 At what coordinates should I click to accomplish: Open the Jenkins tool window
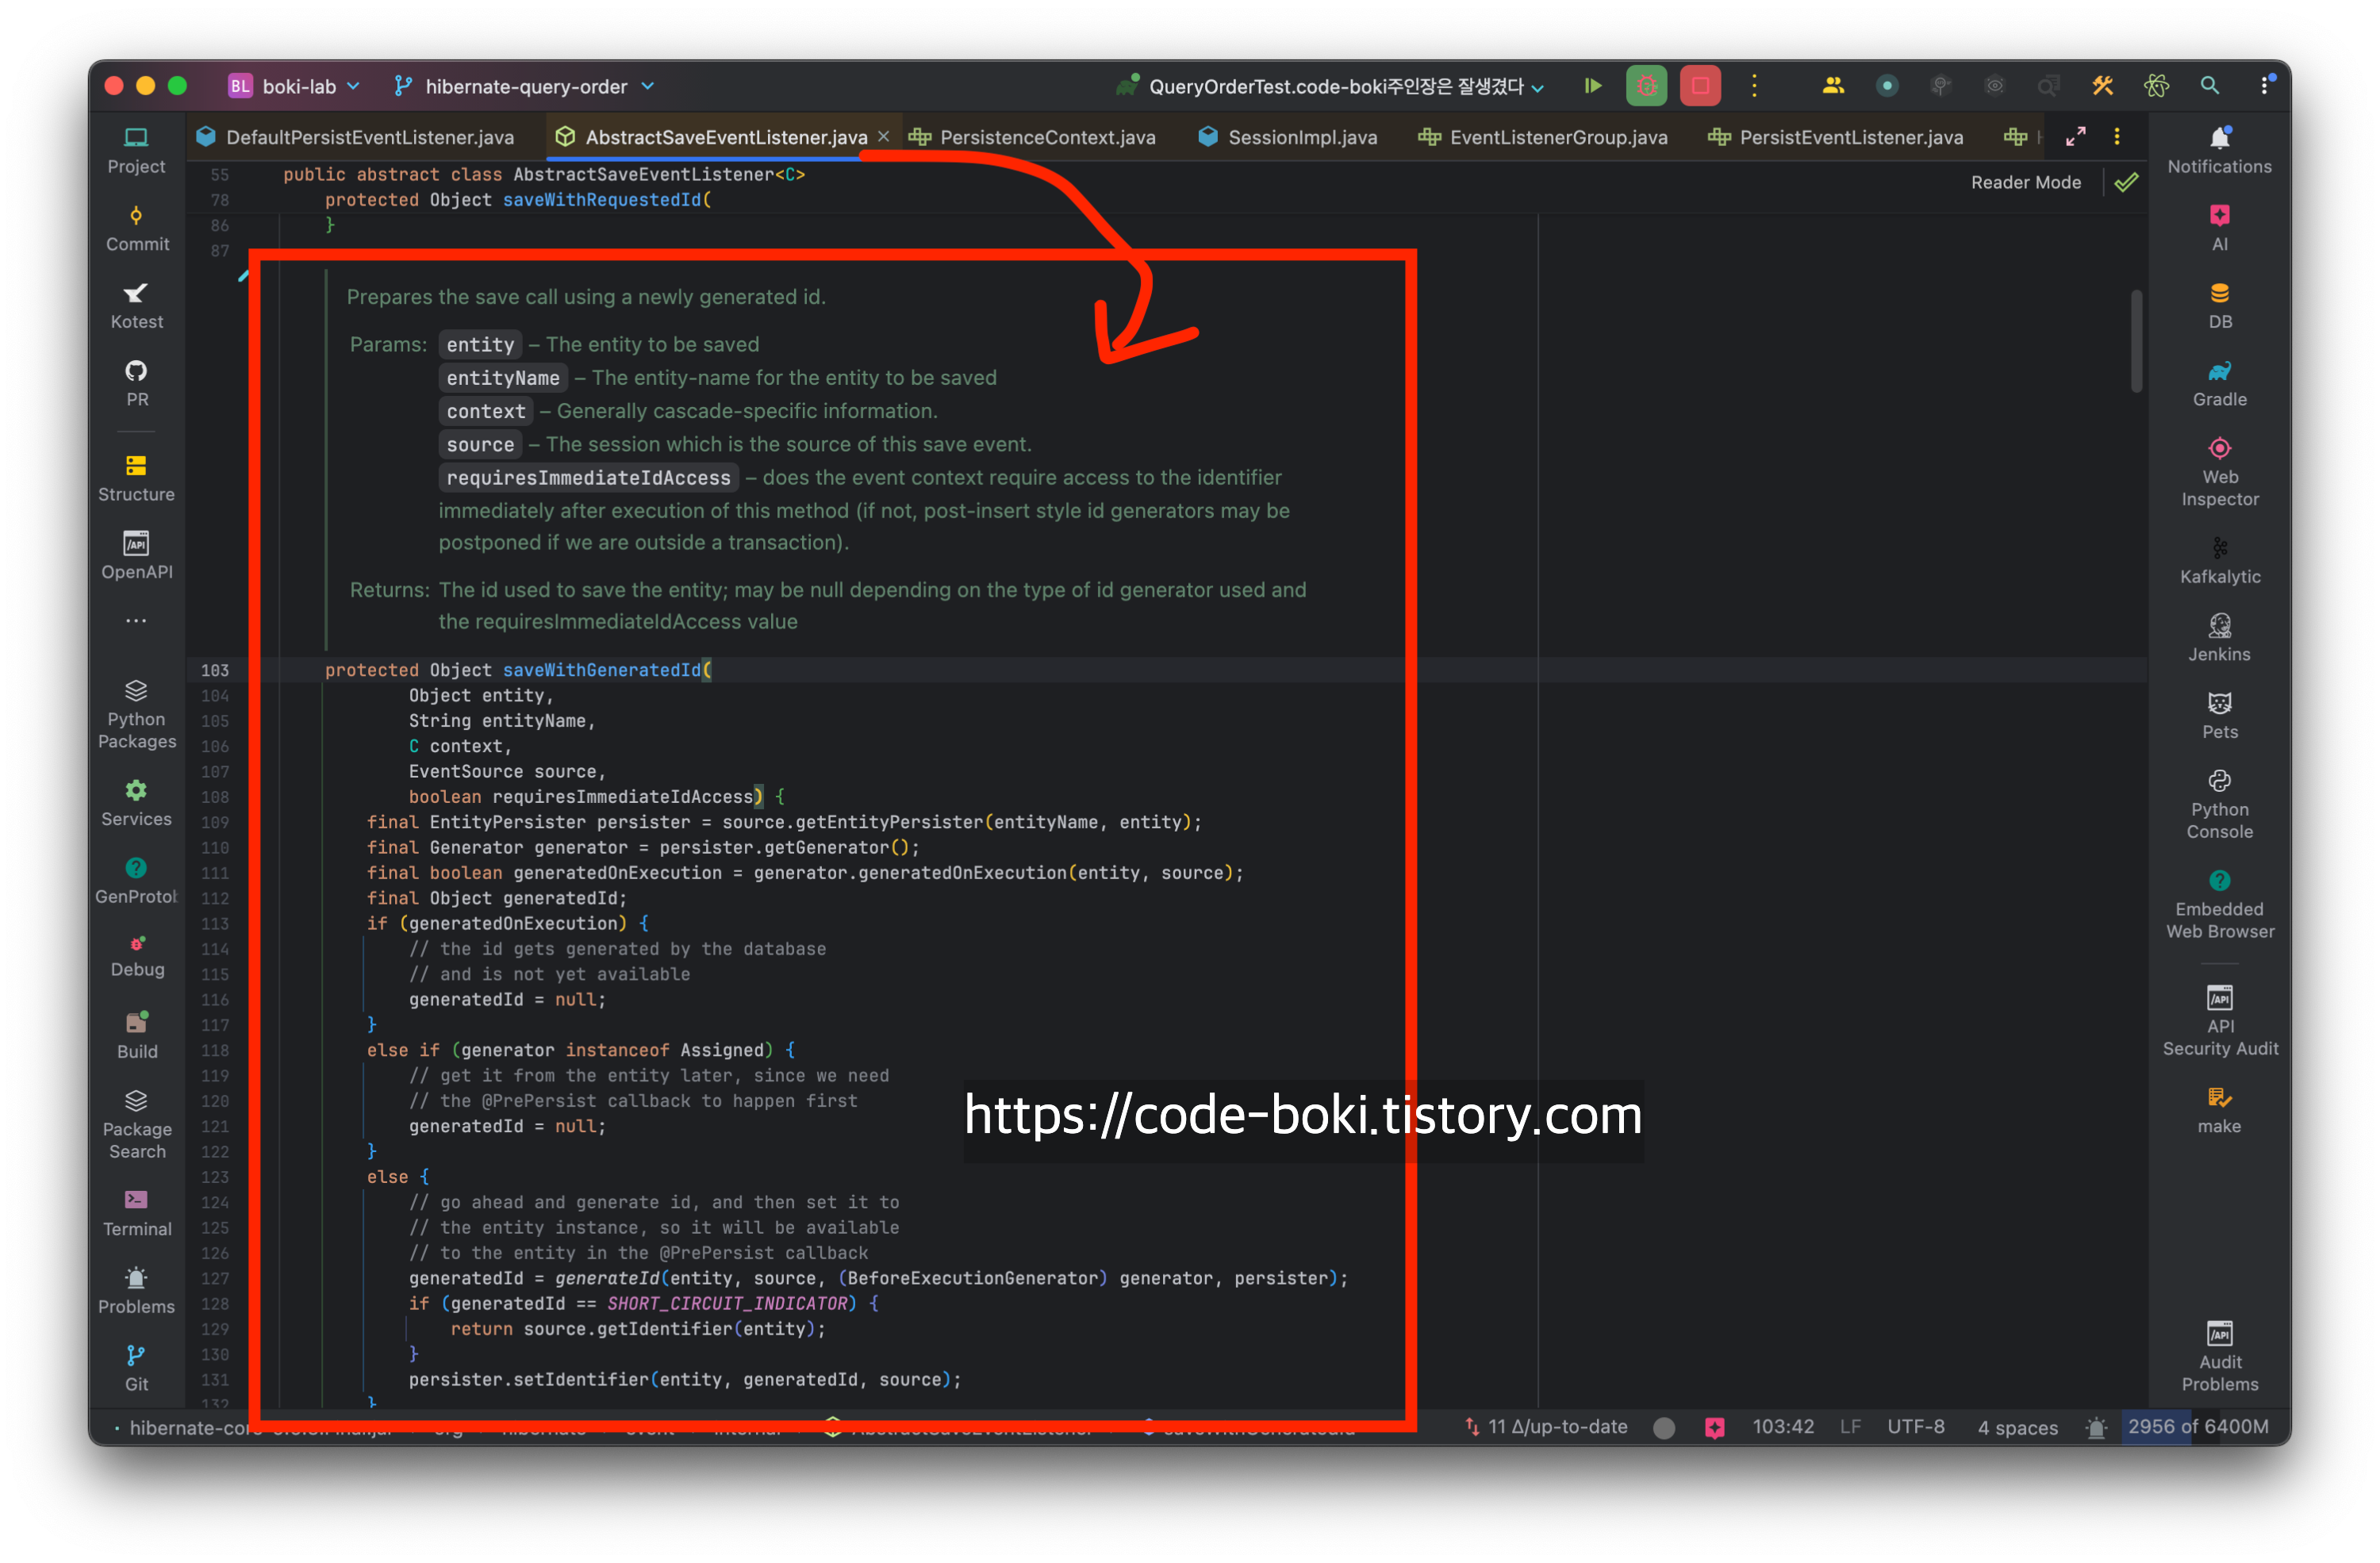(x=2219, y=638)
